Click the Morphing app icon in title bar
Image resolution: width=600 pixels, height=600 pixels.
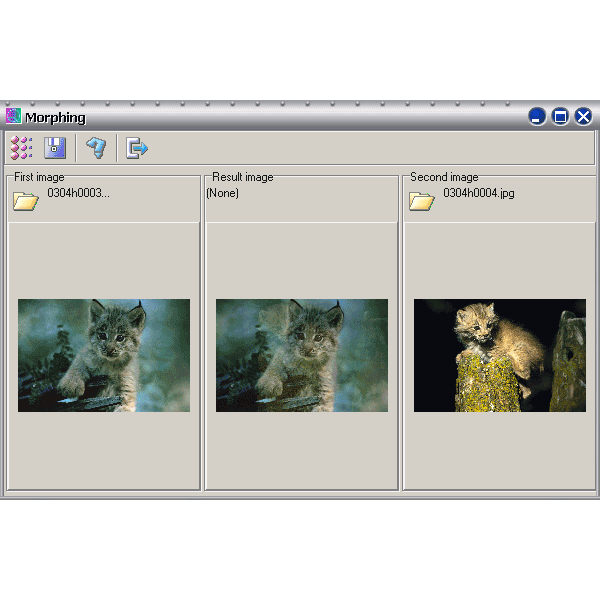coord(13,116)
